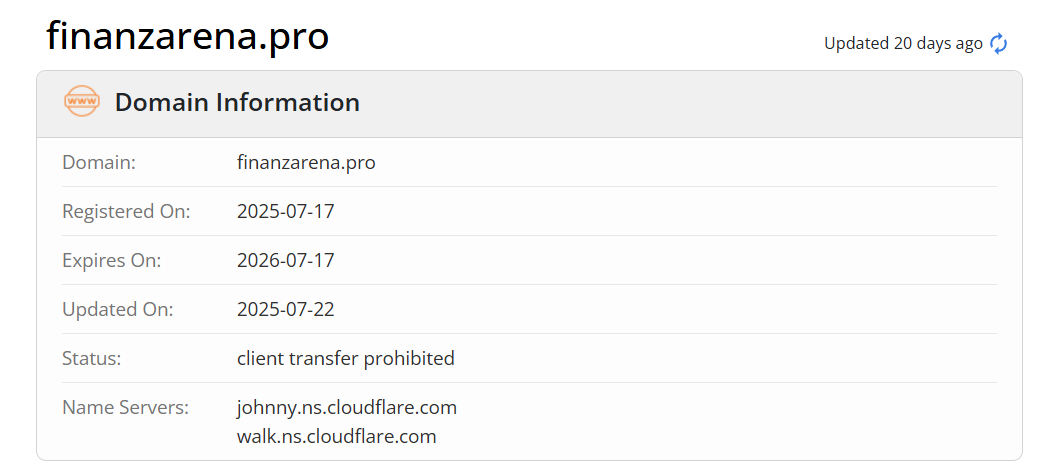Select the 'Name Servers:' label
Screen dimensions: 1037x468
125,407
